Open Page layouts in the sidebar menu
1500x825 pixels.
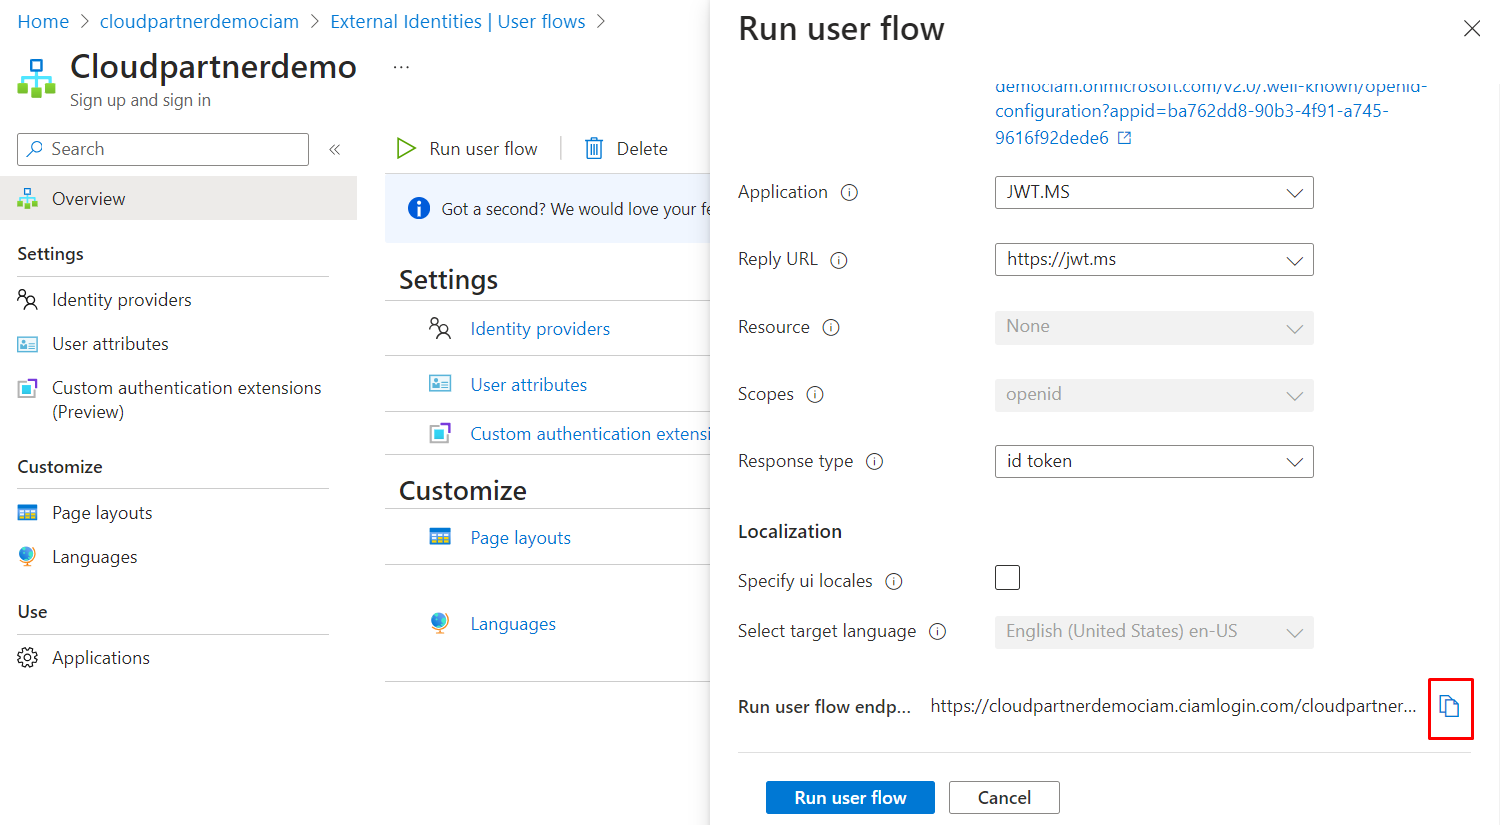coord(102,513)
